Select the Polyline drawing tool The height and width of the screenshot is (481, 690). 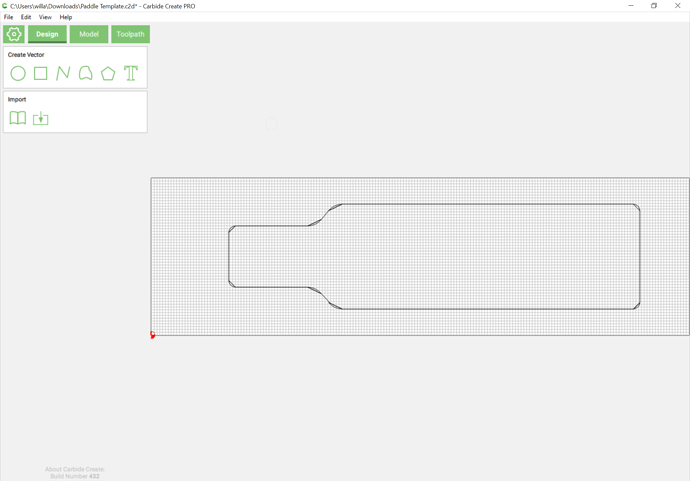(x=63, y=73)
